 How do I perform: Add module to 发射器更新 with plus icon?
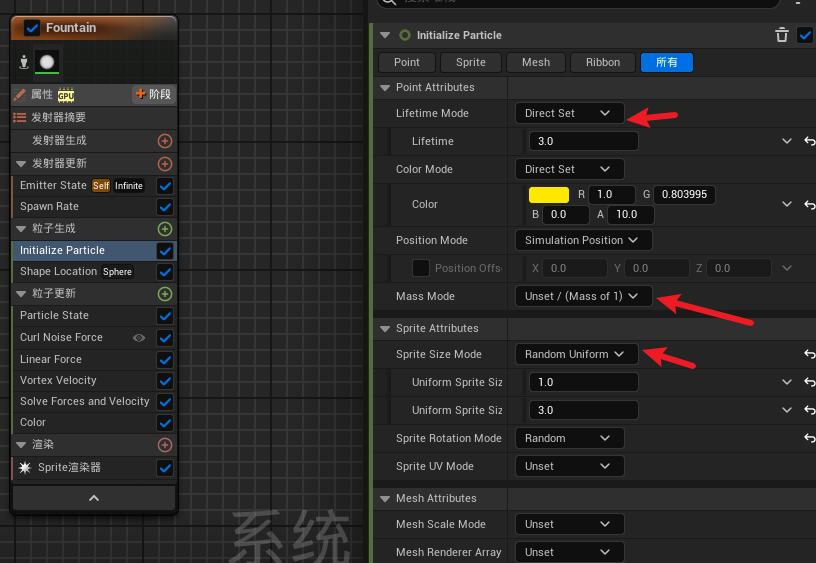click(x=165, y=164)
